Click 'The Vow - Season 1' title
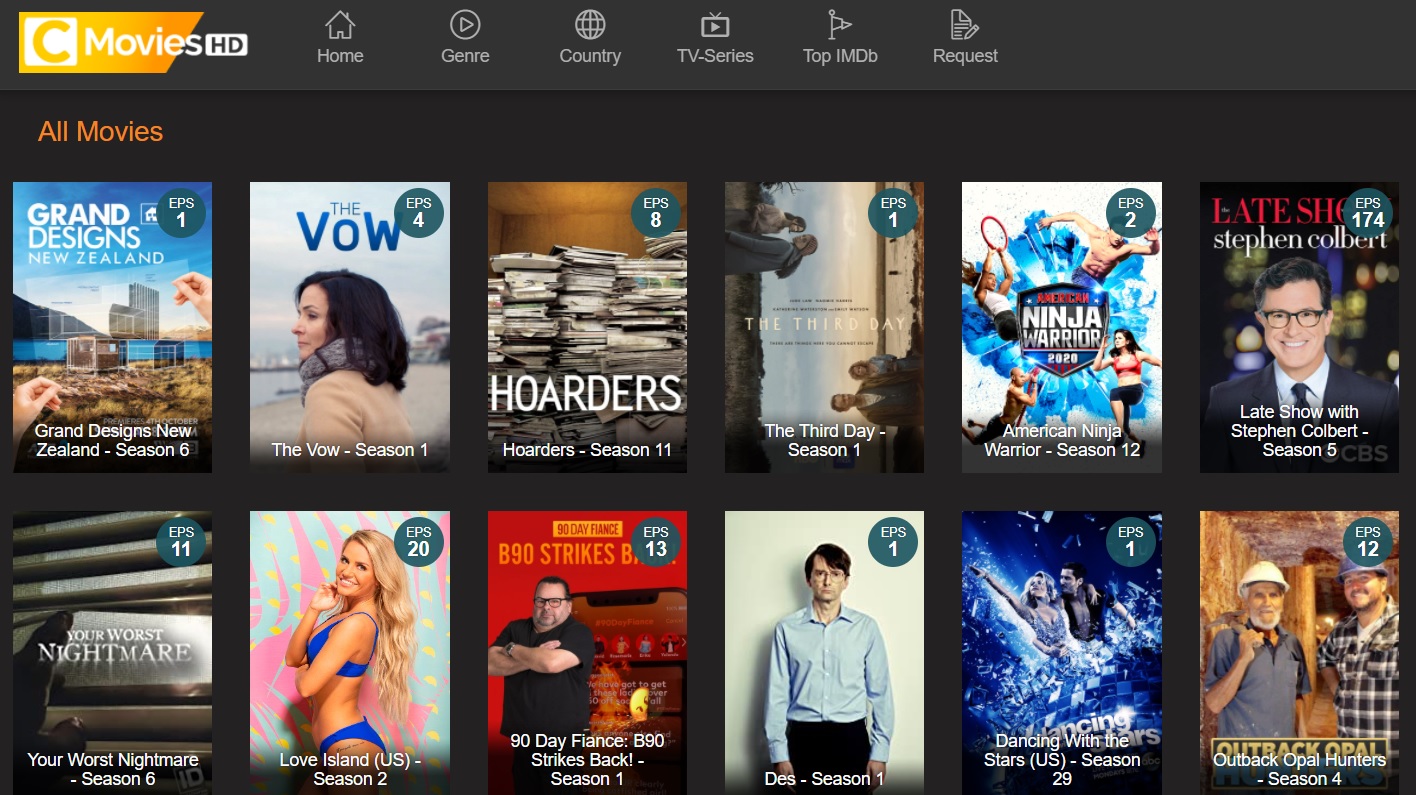This screenshot has height=795, width=1416. coord(350,450)
